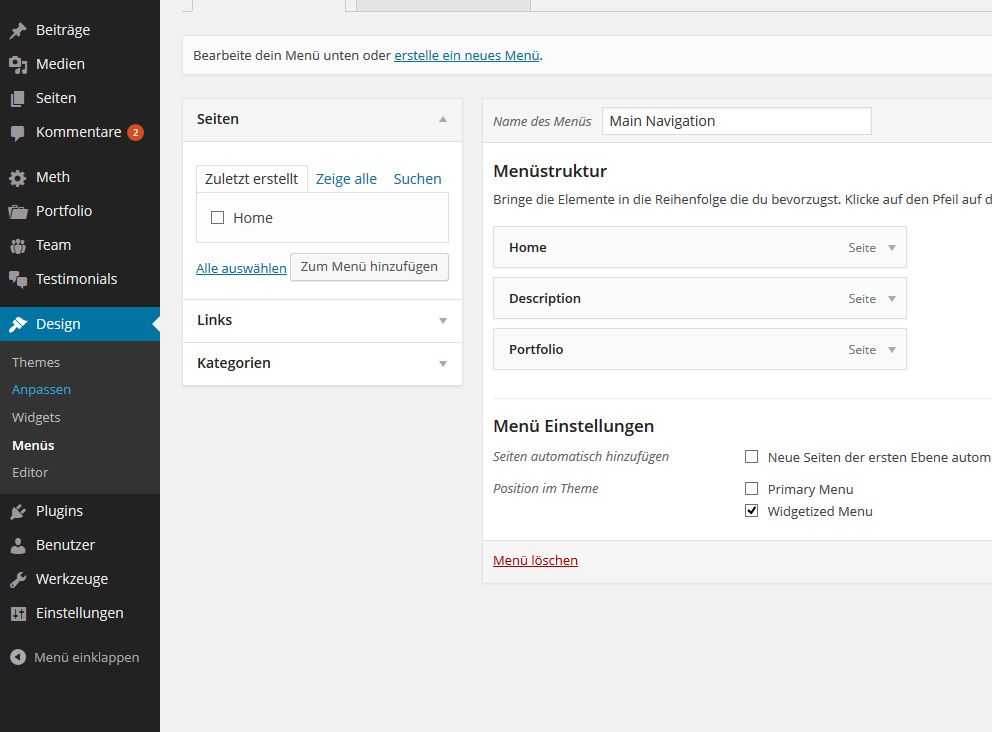Expand the Kategorien panel

click(x=443, y=364)
